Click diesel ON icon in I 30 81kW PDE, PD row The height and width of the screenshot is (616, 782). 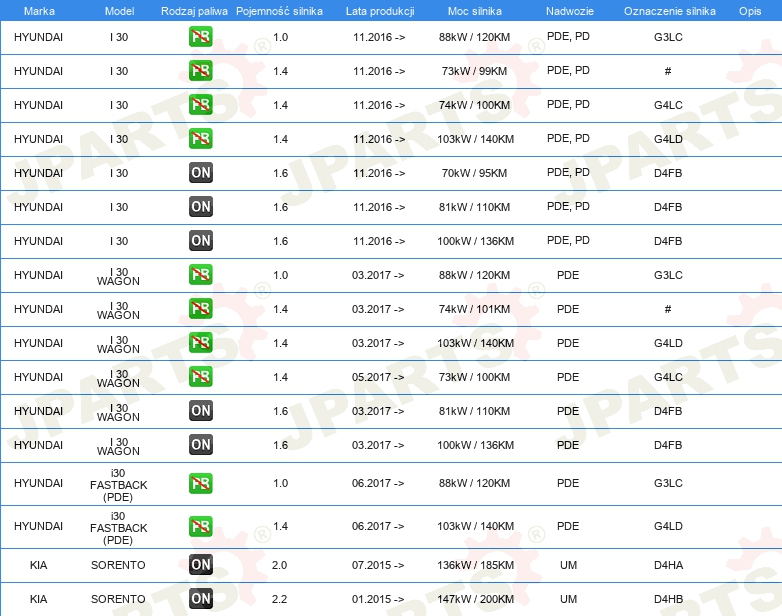(x=200, y=206)
